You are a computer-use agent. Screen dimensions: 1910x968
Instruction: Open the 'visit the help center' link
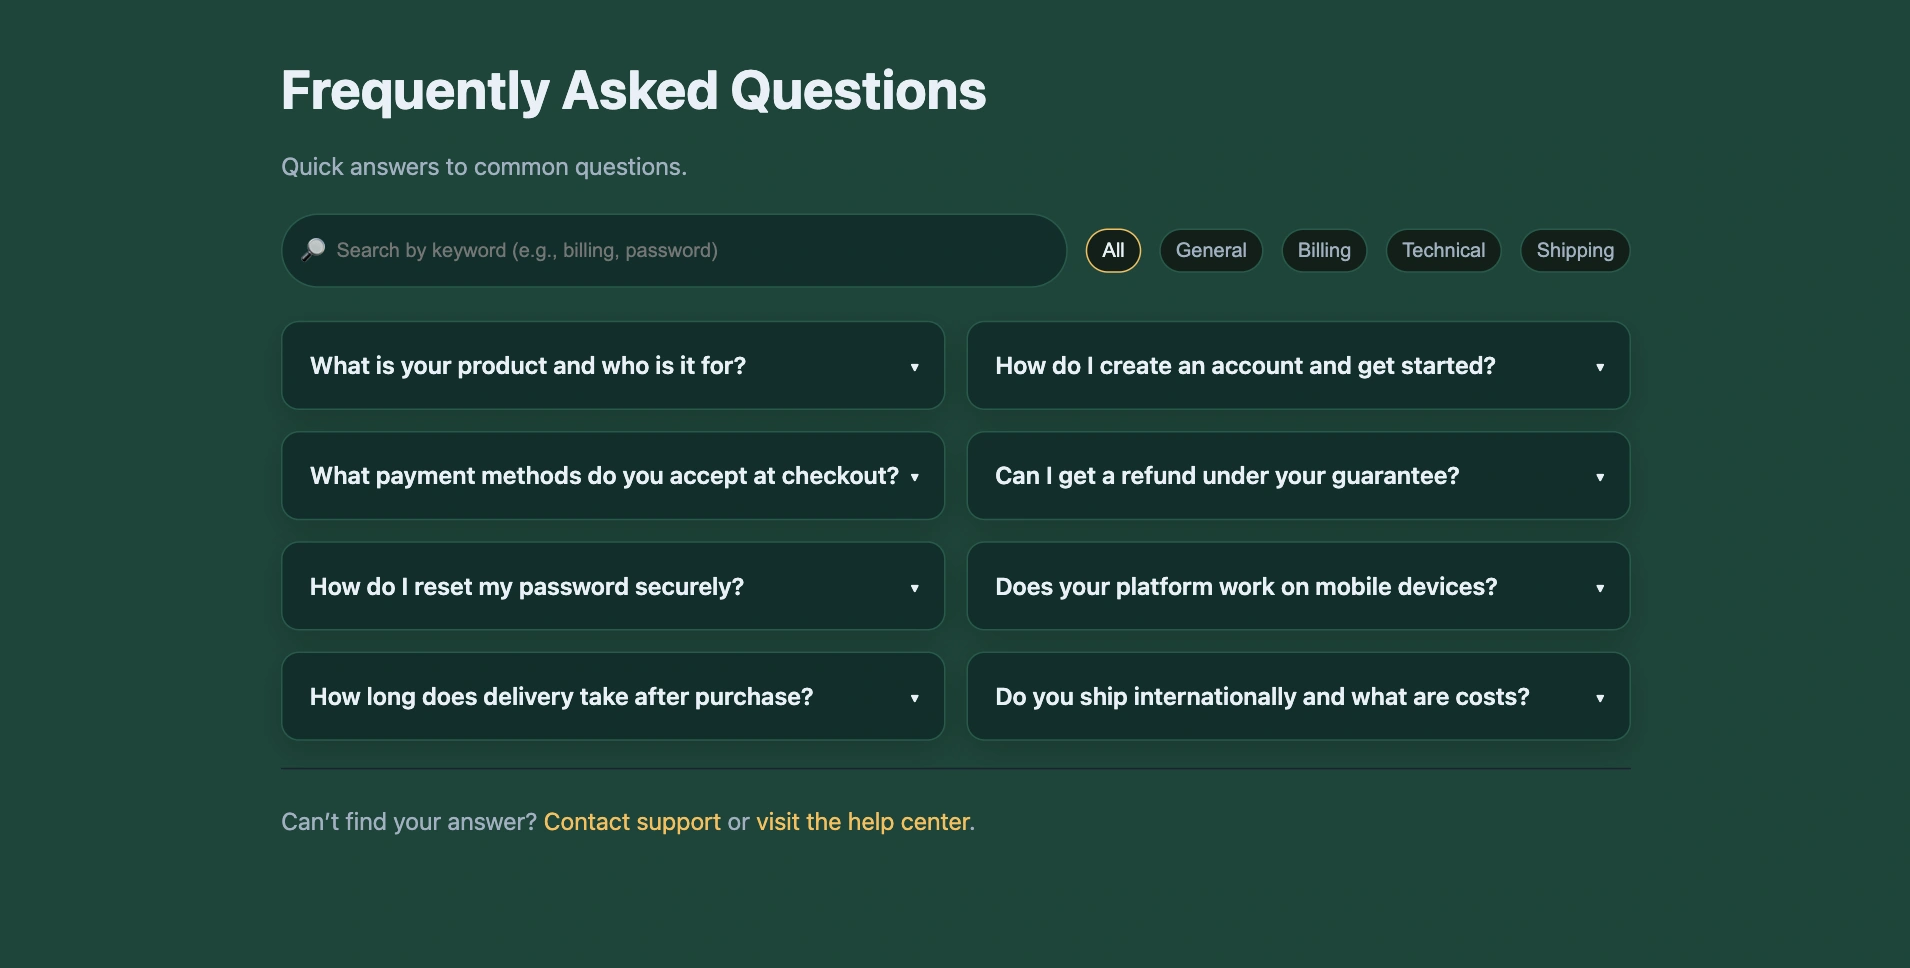[x=863, y=822]
